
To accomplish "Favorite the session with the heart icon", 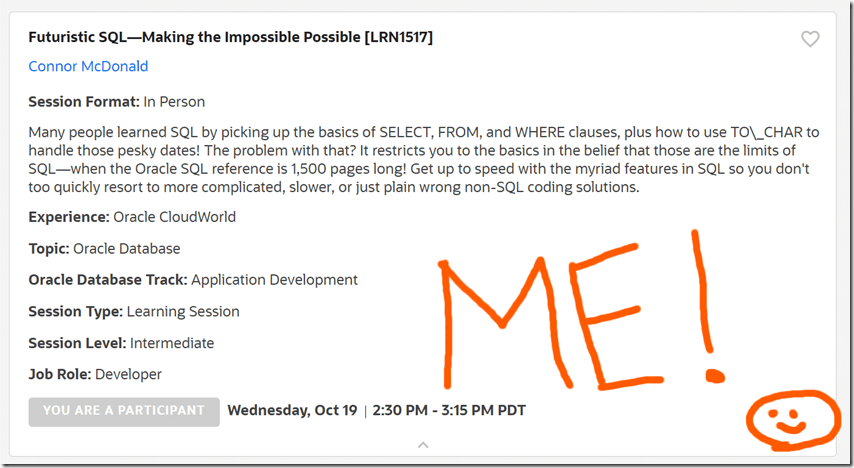I will click(x=810, y=39).
